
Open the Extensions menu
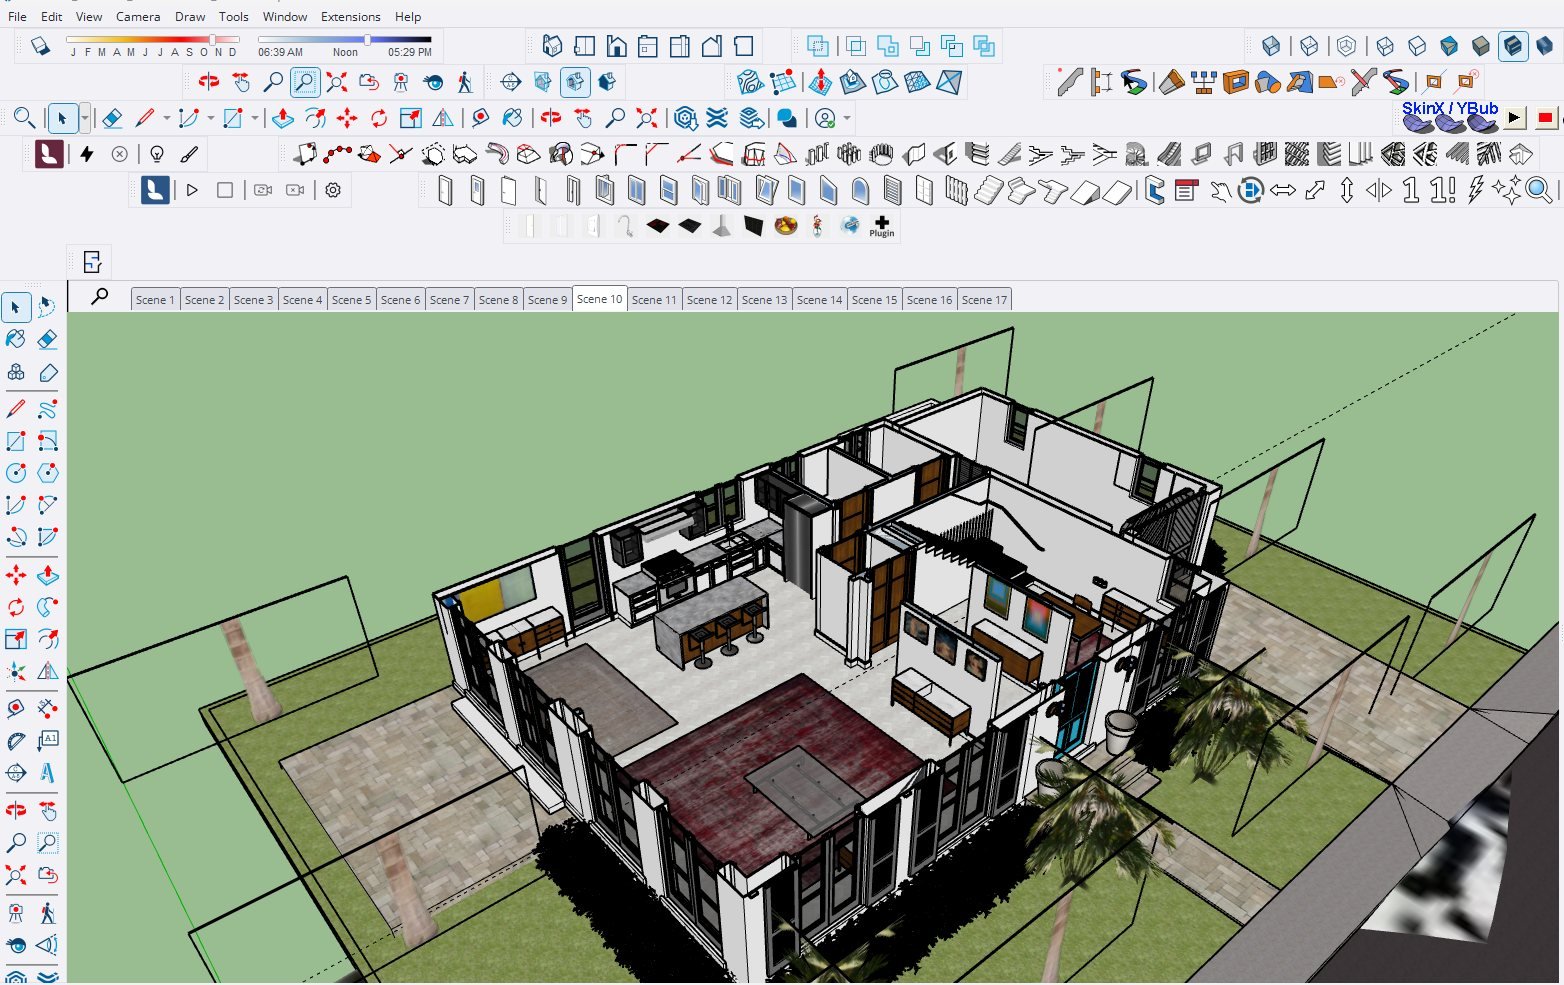tap(350, 17)
